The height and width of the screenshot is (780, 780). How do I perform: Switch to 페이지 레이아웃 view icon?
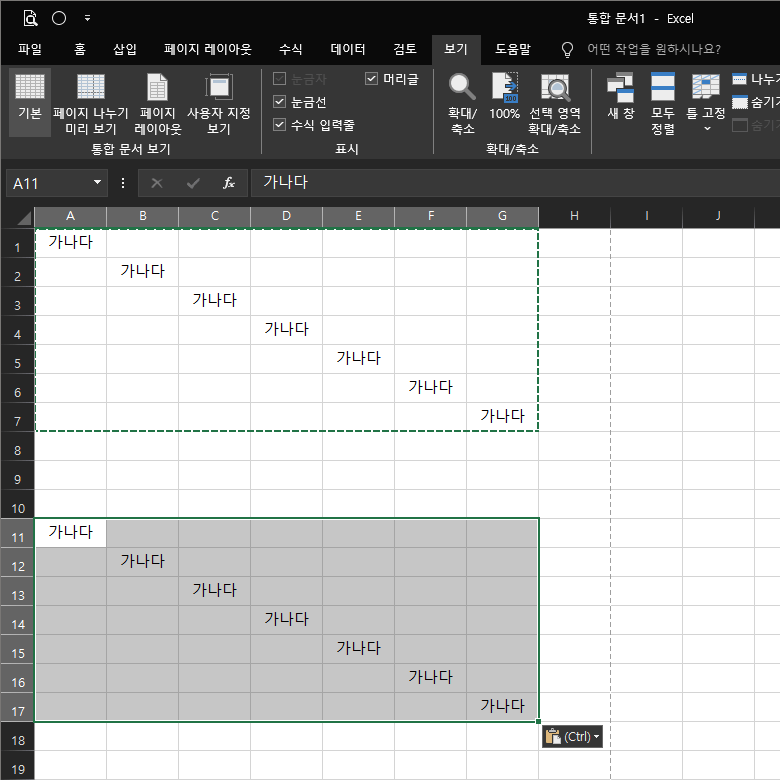point(158,102)
